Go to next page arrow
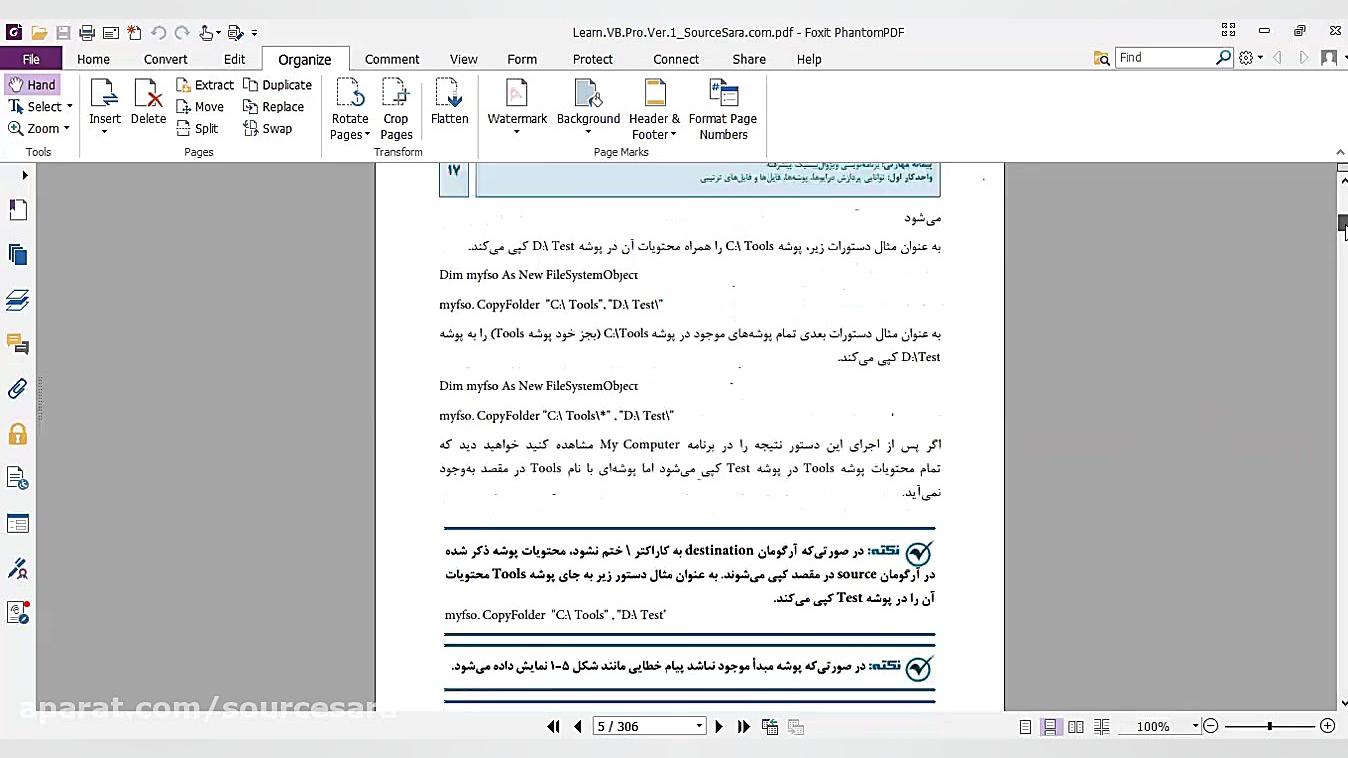The width and height of the screenshot is (1348, 758). pyautogui.click(x=719, y=727)
